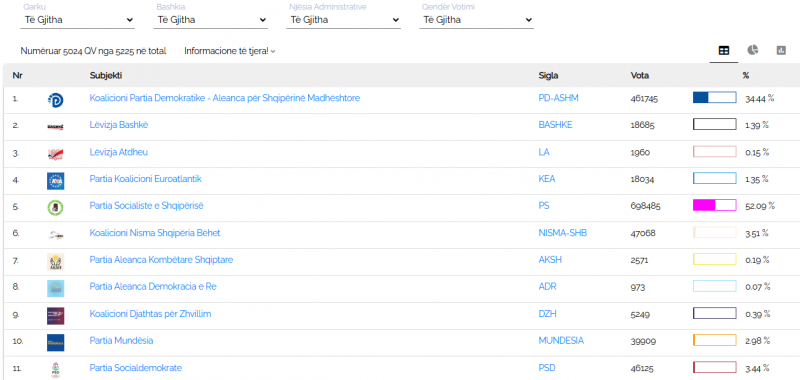Switch to the bar chart view icon
Screen dimensions: 800x380
781,50
